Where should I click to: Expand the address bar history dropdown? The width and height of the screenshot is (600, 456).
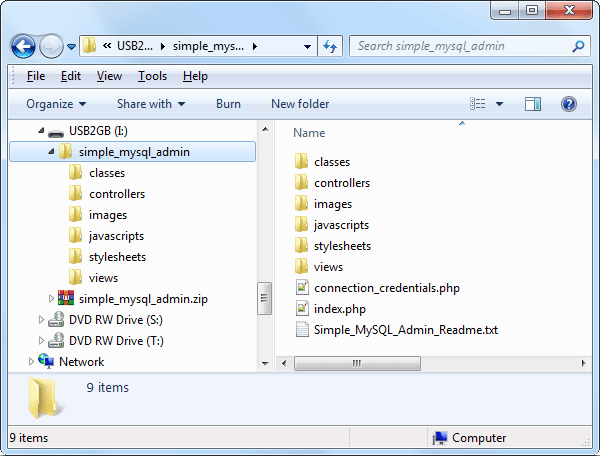pyautogui.click(x=307, y=47)
